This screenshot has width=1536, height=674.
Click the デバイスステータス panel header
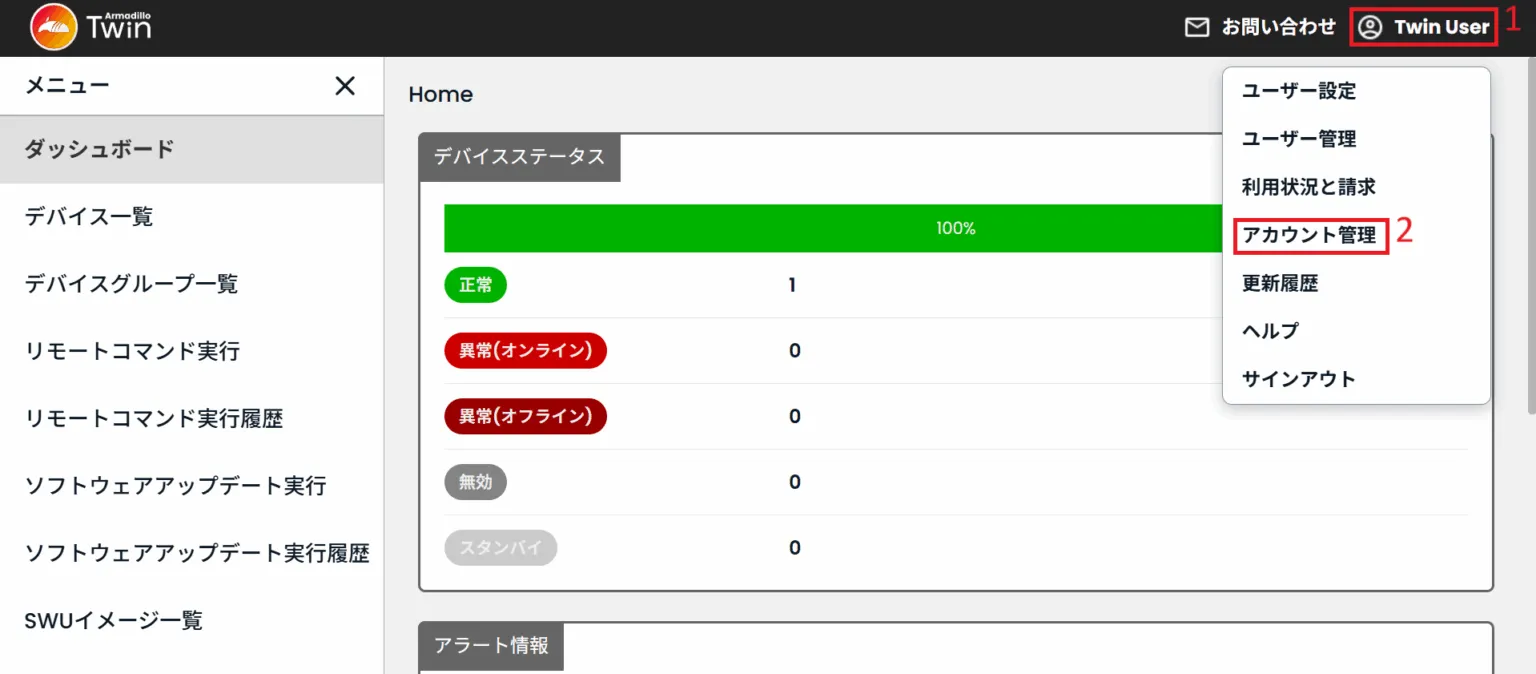519,157
